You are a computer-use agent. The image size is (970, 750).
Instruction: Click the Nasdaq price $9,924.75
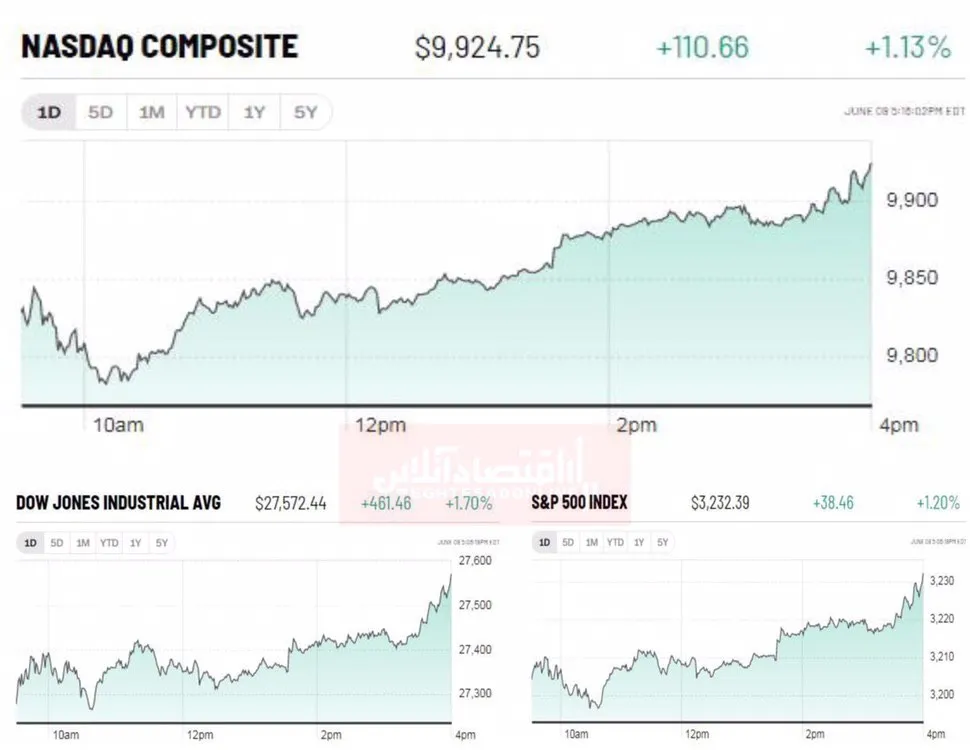tap(477, 48)
